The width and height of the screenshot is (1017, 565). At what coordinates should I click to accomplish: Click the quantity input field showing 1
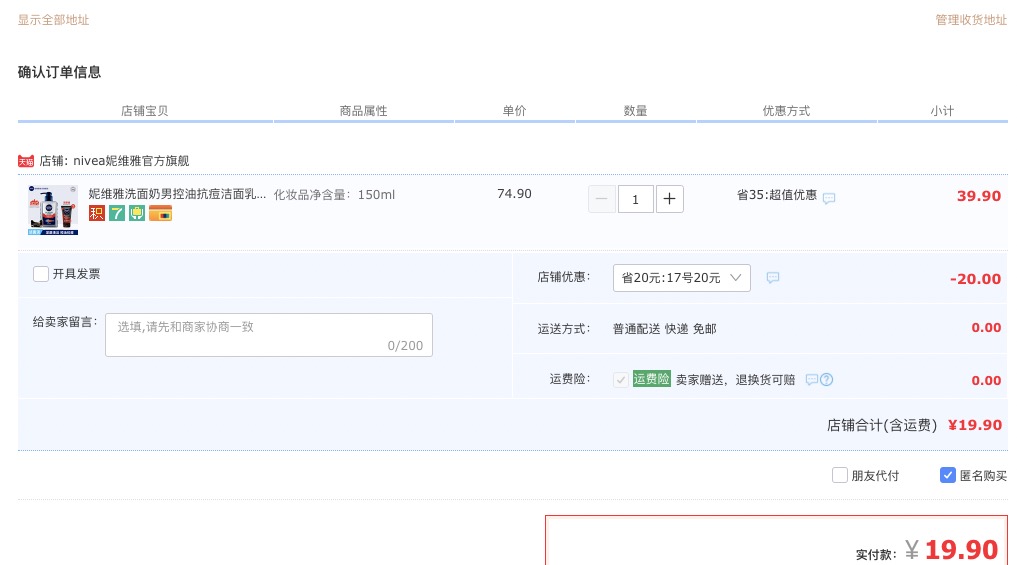click(x=636, y=199)
